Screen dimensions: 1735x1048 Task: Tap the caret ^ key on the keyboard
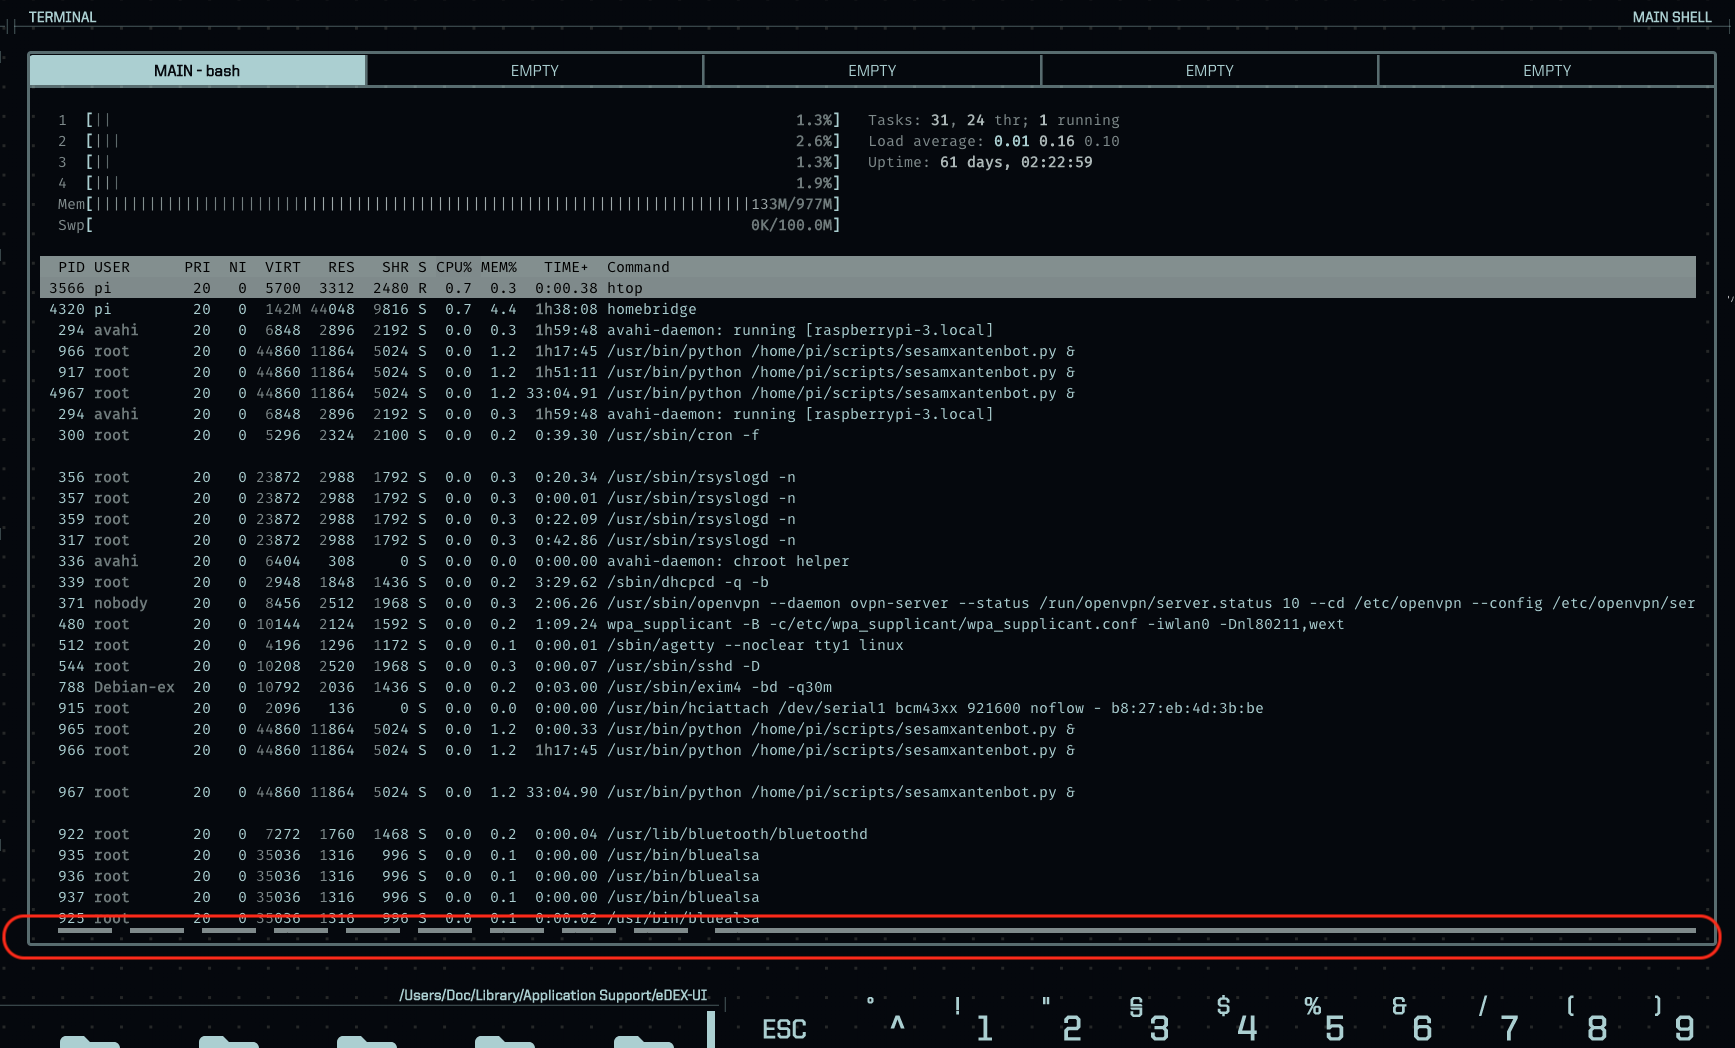click(x=897, y=1024)
